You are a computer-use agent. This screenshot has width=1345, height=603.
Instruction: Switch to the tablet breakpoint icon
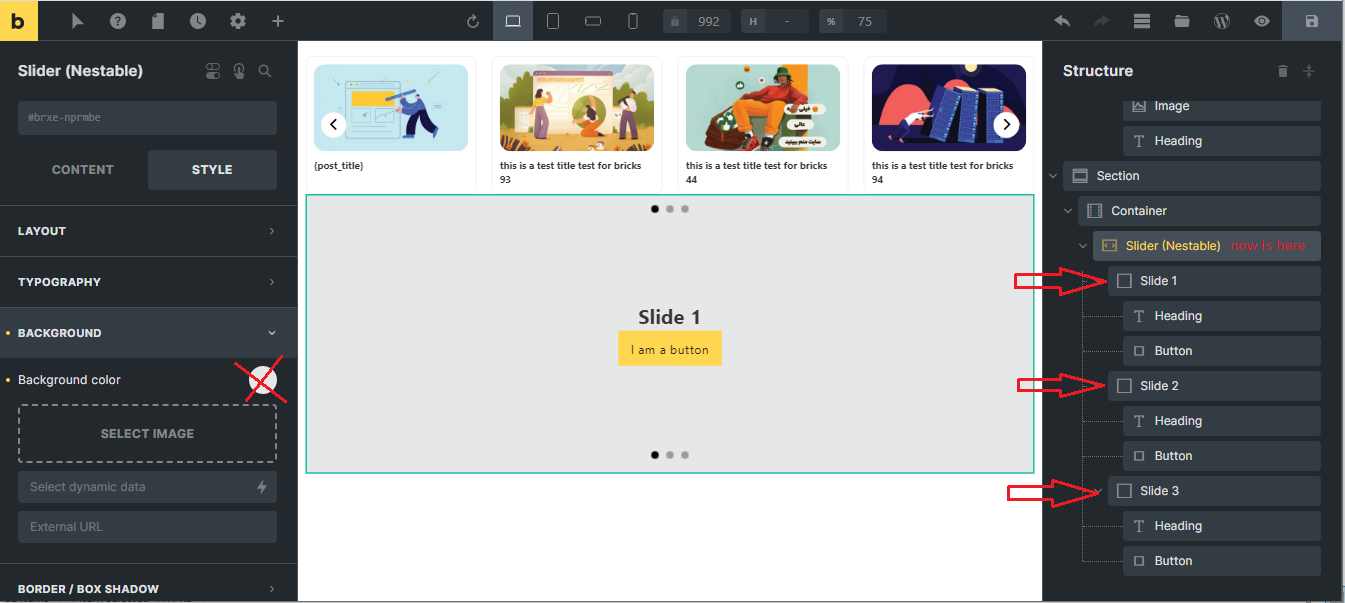click(552, 20)
